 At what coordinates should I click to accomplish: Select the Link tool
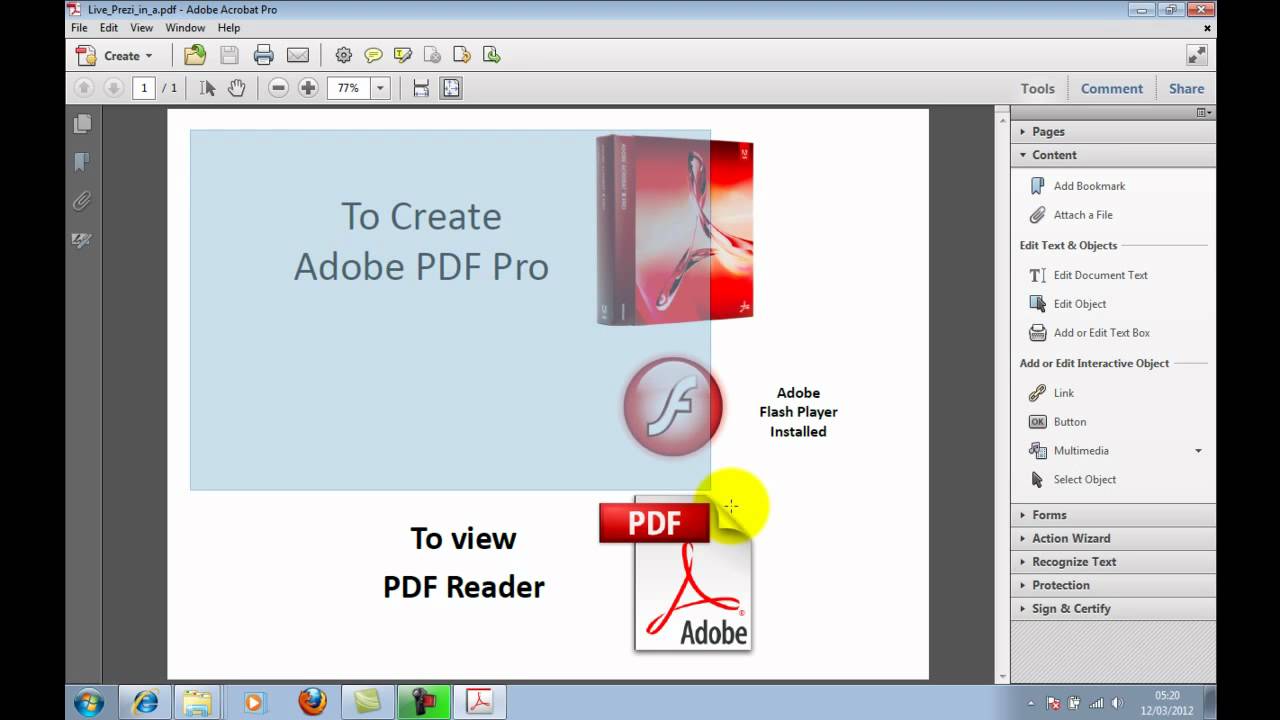tap(1051, 393)
